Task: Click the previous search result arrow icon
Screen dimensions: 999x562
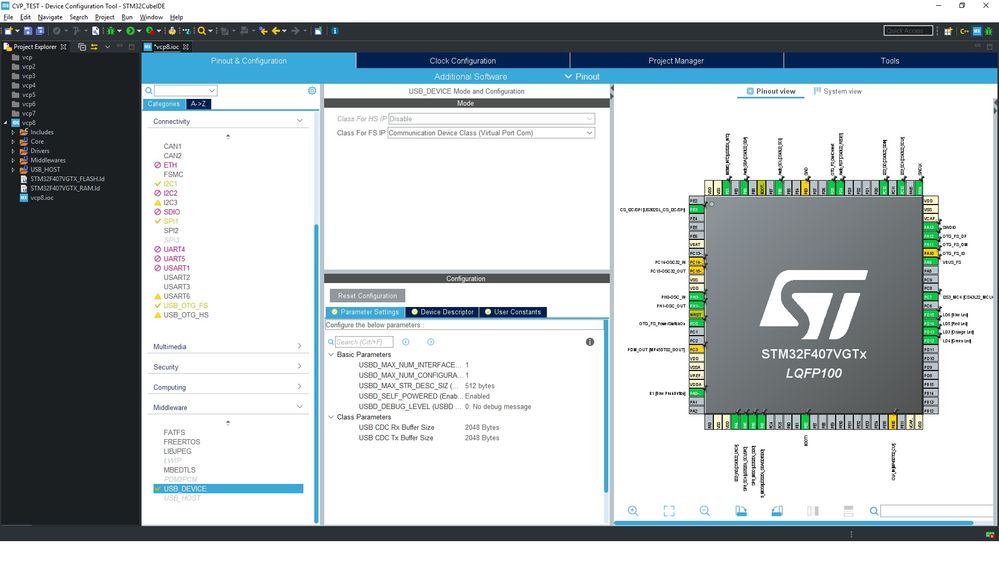Action: 406,342
